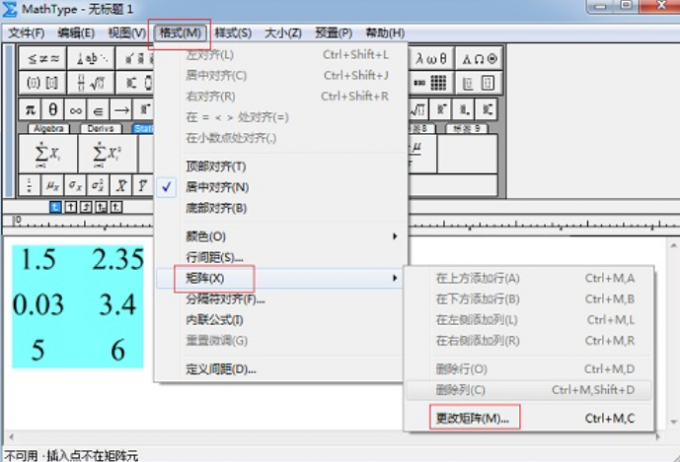
Task: Switch to the Algebra tab
Action: 49,129
